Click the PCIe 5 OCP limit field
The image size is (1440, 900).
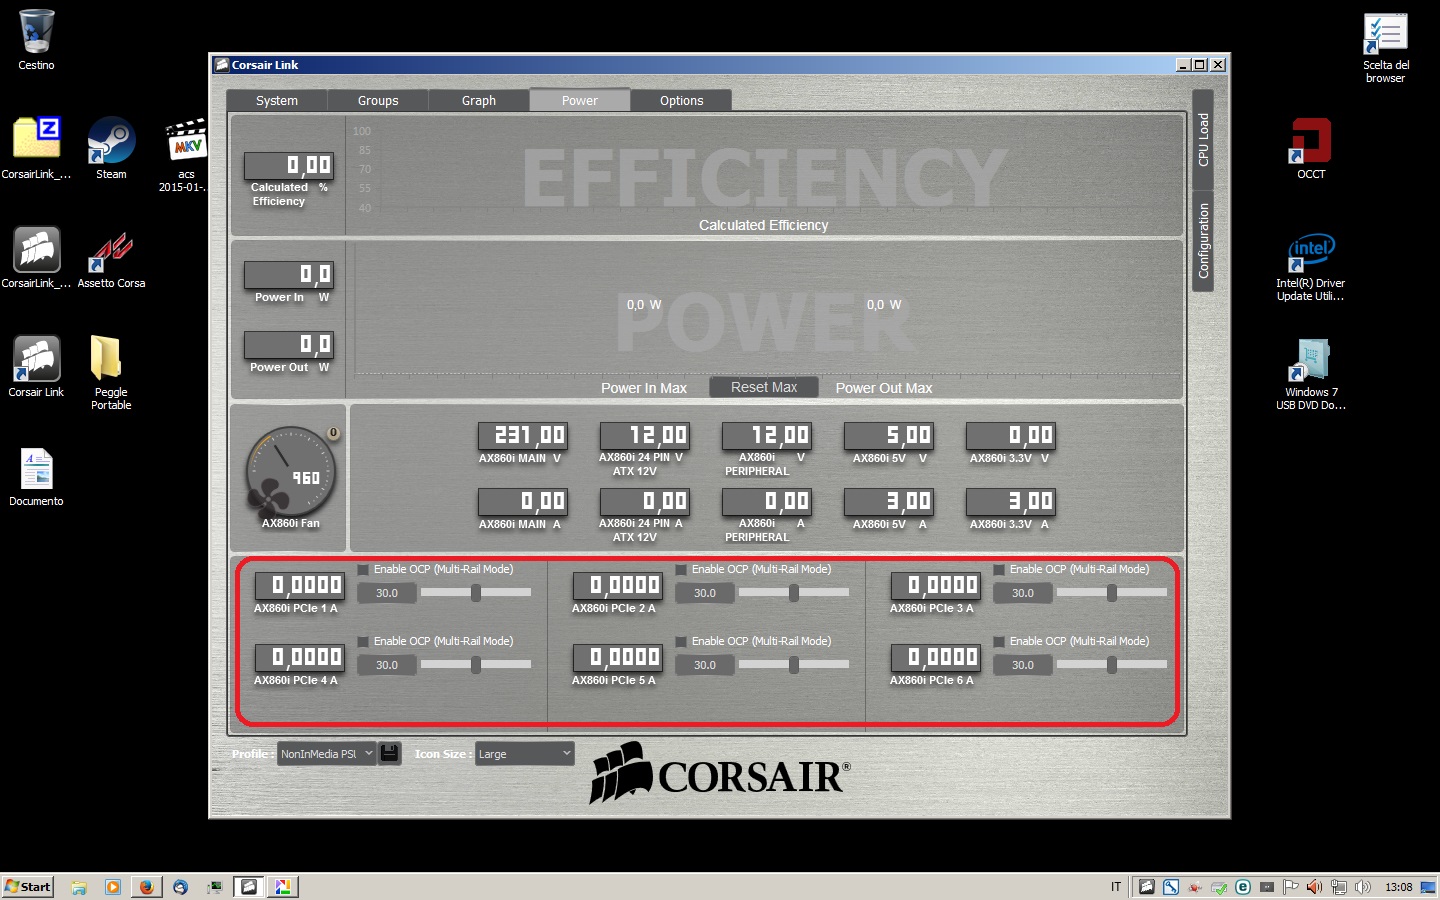pyautogui.click(x=705, y=665)
